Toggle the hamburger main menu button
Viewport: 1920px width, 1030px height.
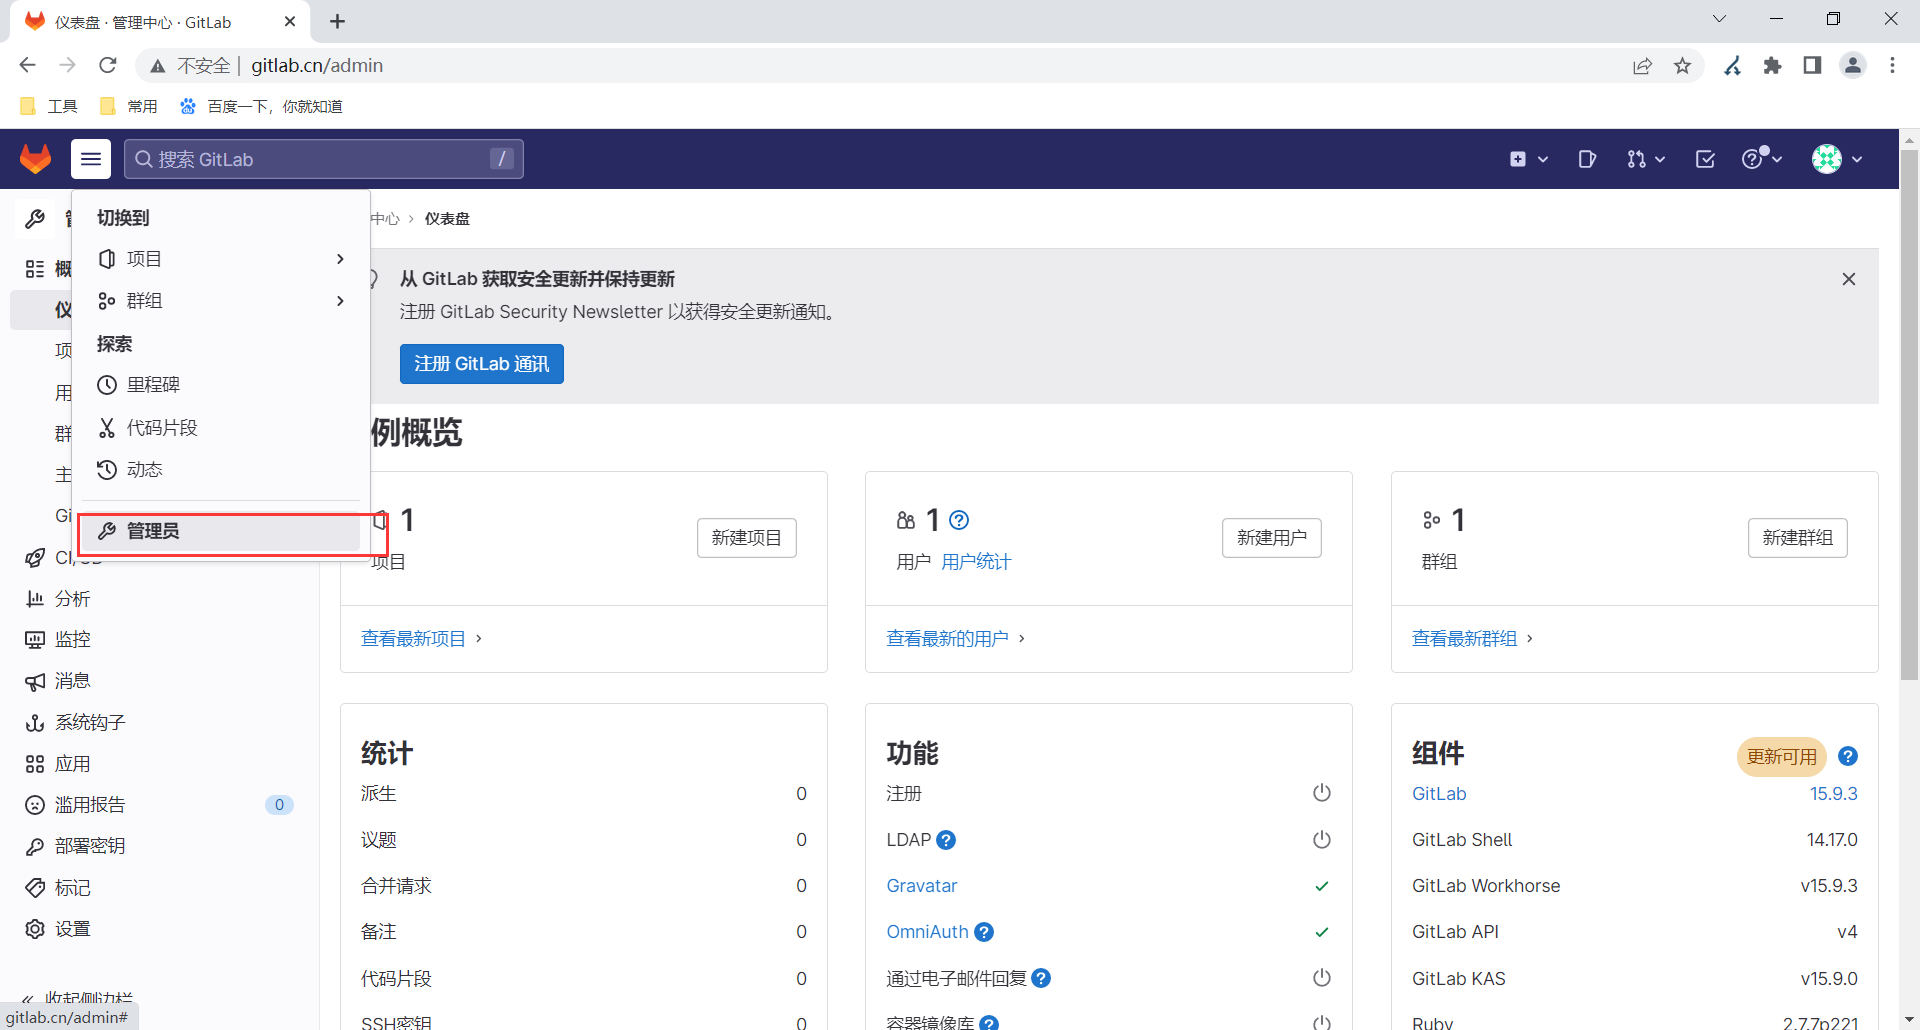coord(91,159)
